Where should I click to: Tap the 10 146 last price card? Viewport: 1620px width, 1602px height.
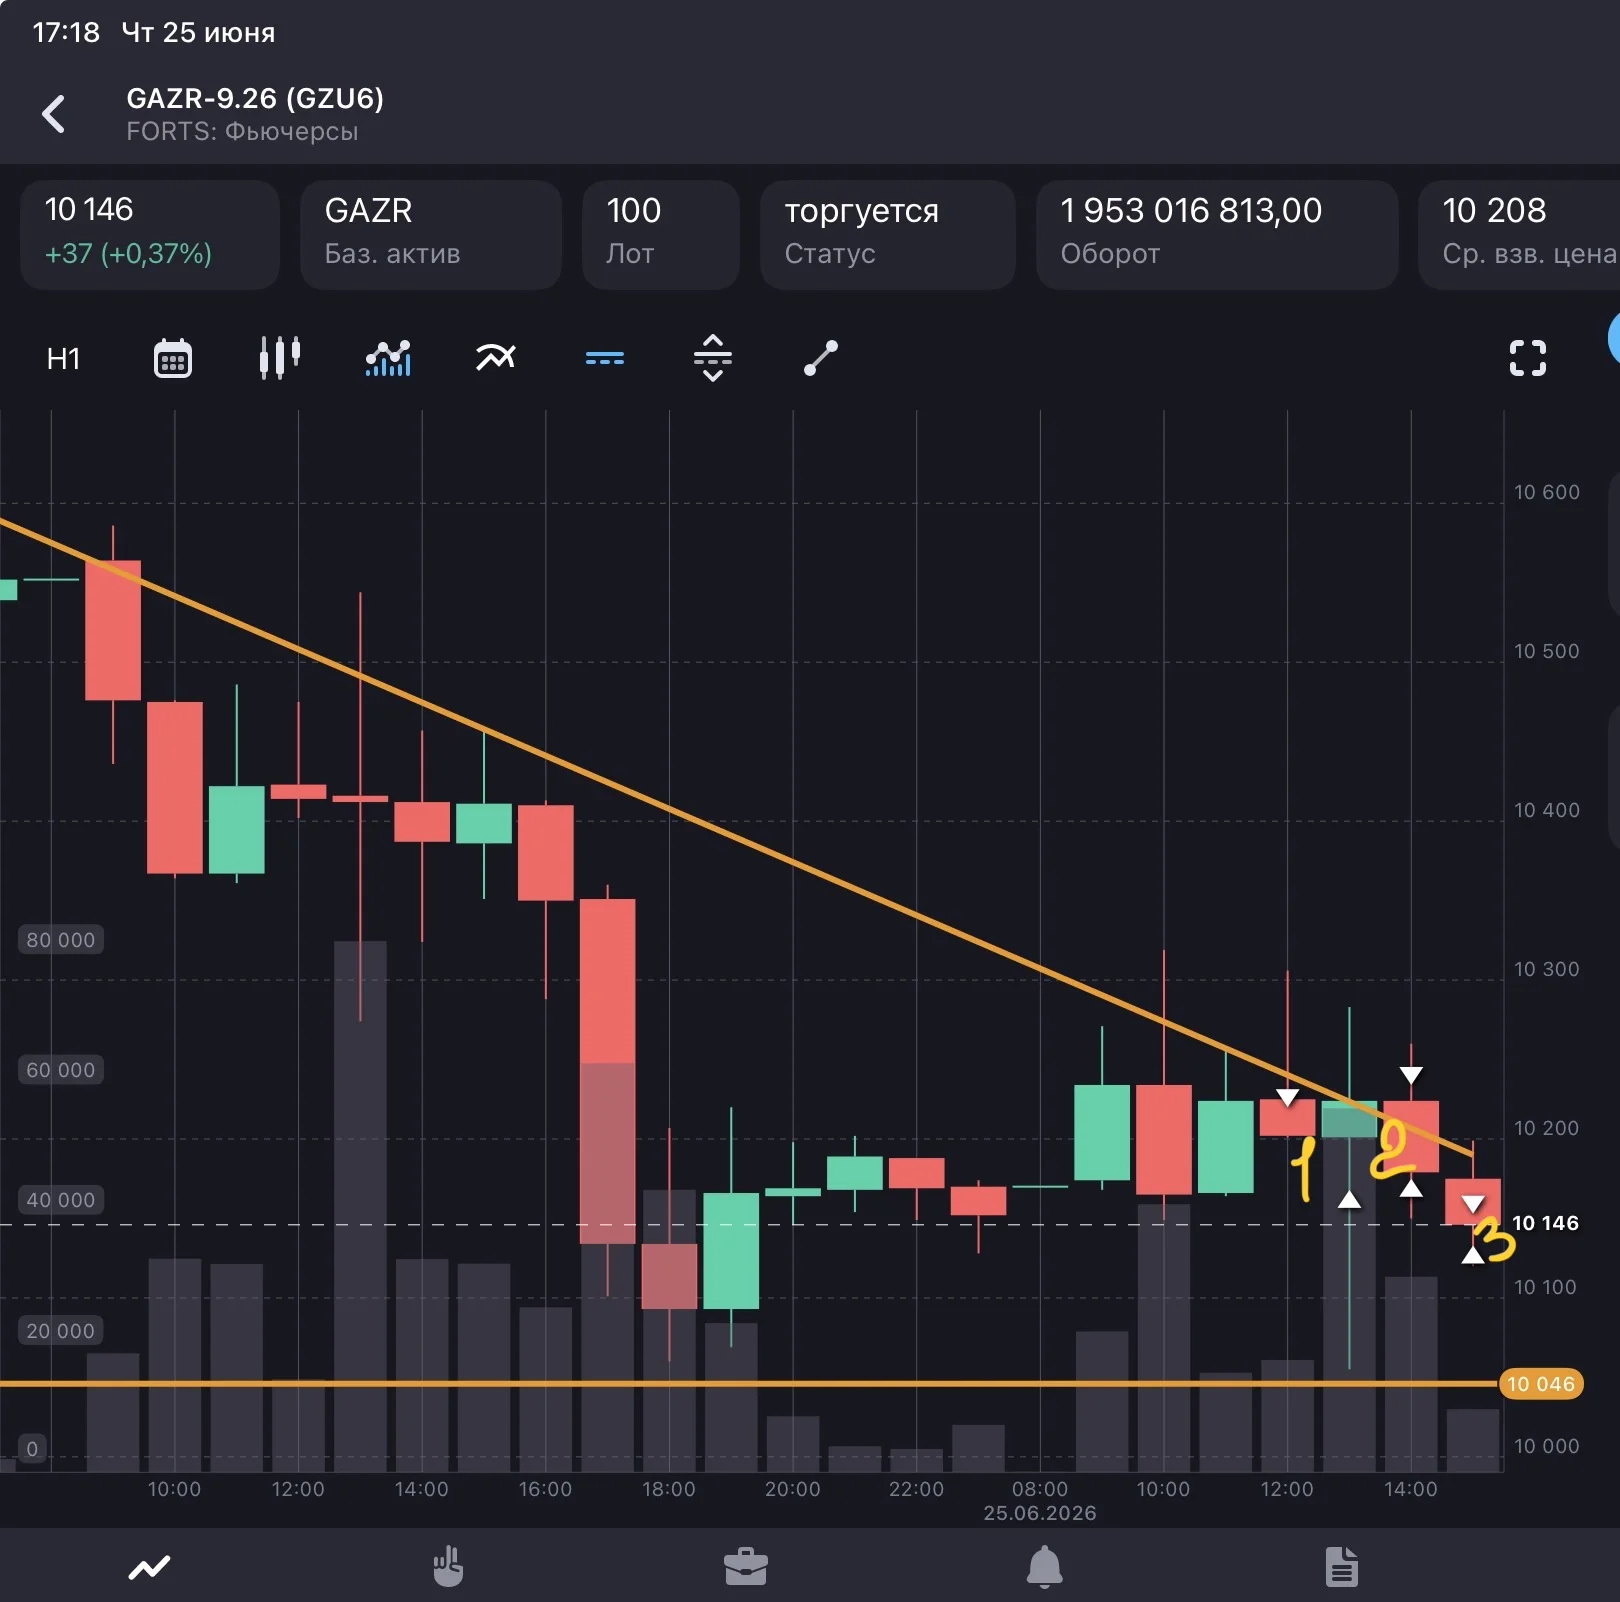[150, 235]
